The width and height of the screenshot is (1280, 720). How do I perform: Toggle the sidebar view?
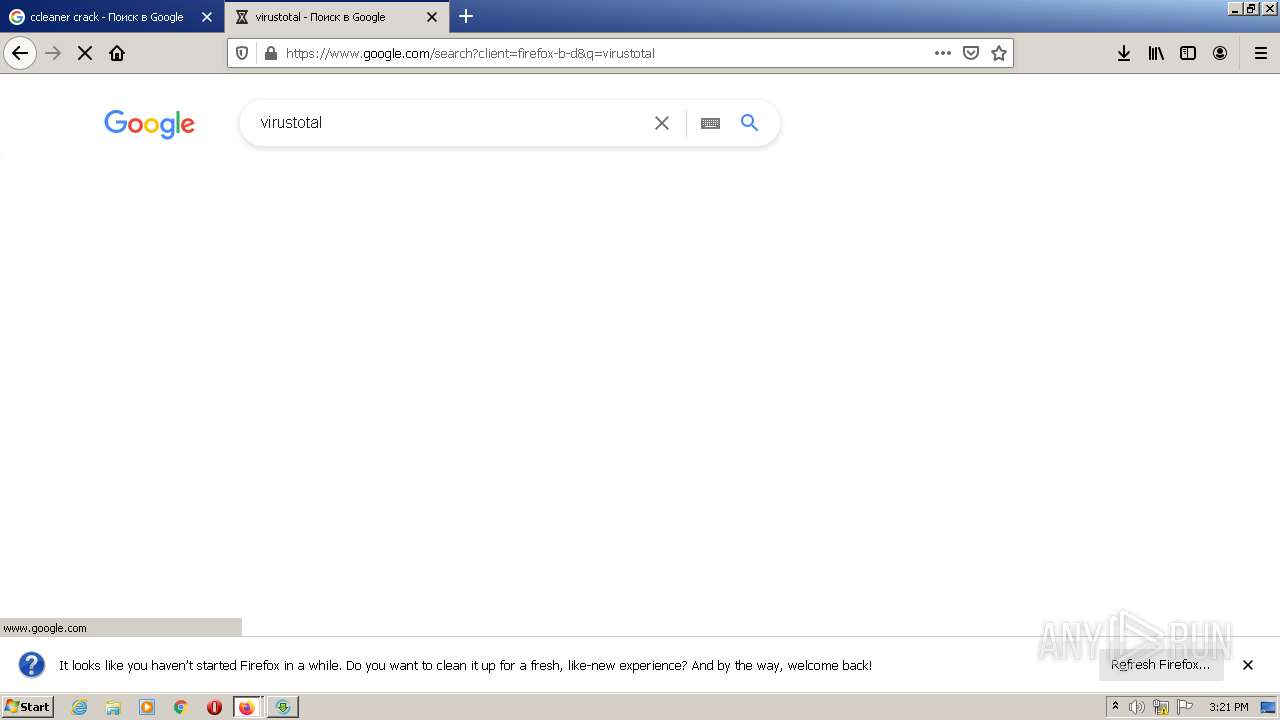click(1188, 53)
